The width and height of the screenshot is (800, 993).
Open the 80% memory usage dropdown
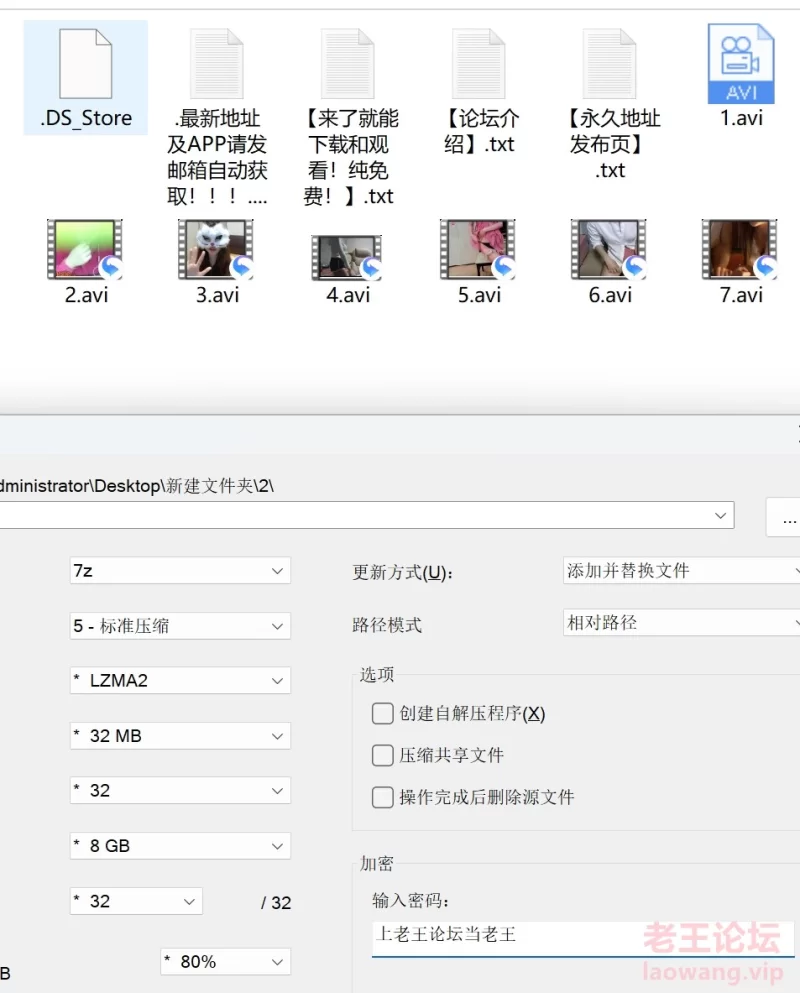225,961
